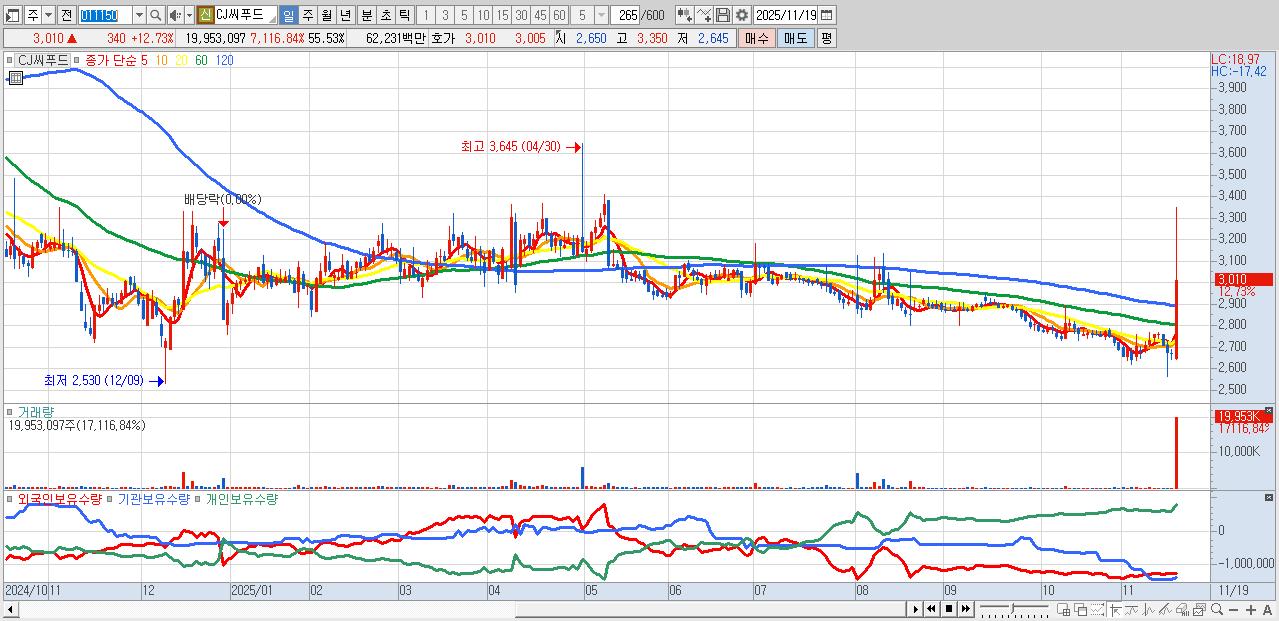
Task: Select the yearly 년 chart period
Action: pyautogui.click(x=345, y=15)
